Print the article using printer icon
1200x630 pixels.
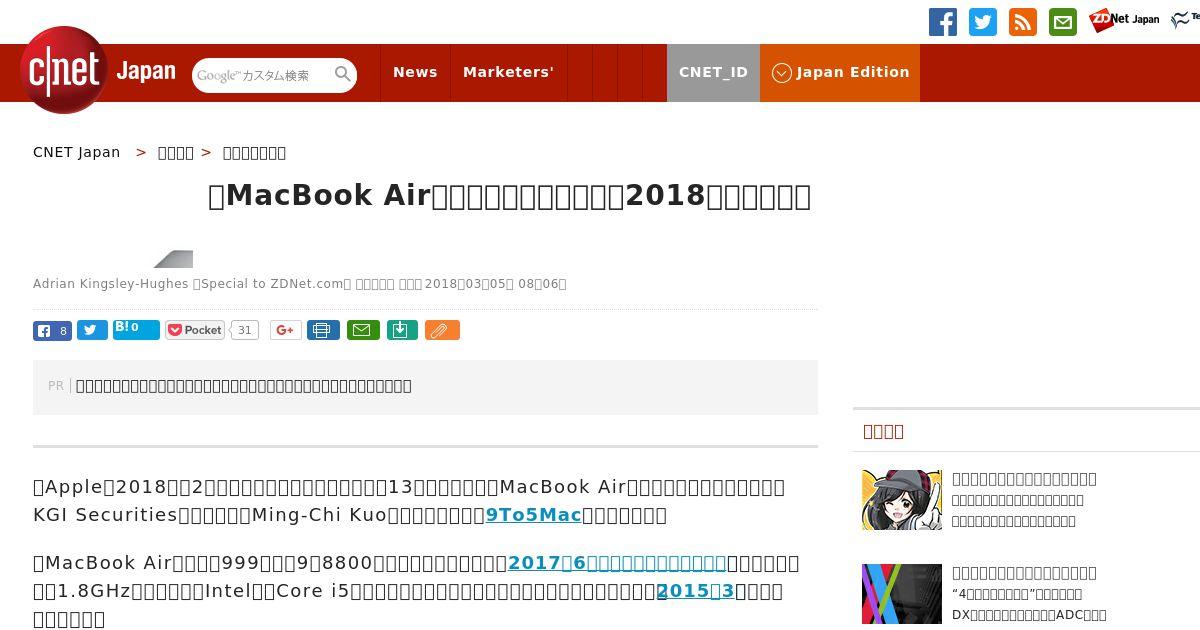coord(323,330)
